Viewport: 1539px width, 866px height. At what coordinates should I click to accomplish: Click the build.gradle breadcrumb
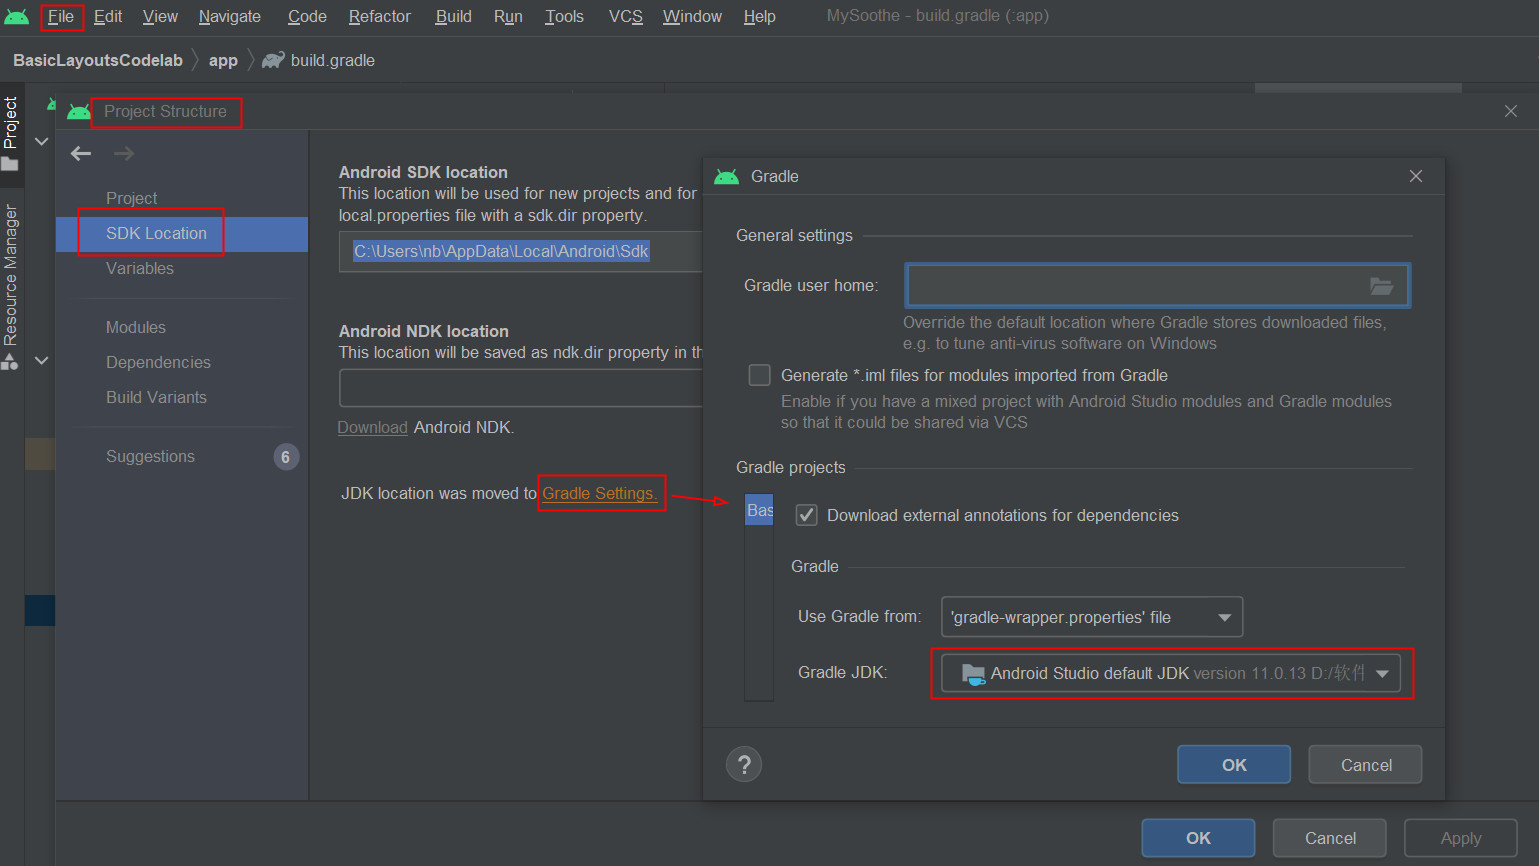[333, 61]
